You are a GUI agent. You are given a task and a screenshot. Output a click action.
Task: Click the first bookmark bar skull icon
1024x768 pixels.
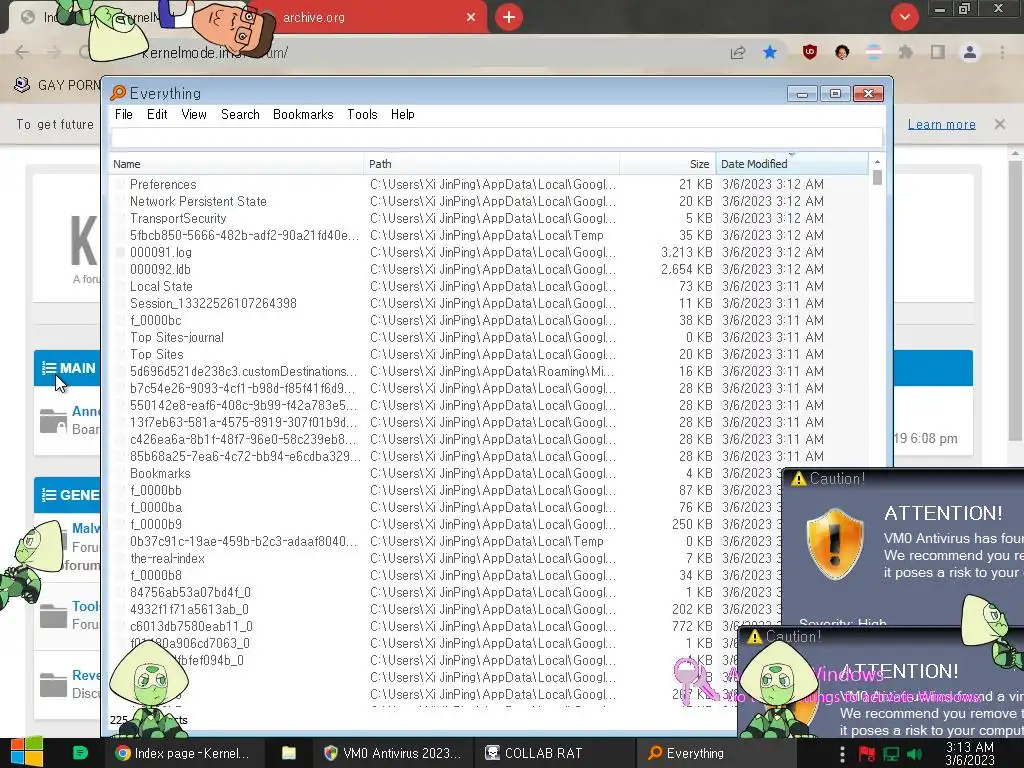22,85
